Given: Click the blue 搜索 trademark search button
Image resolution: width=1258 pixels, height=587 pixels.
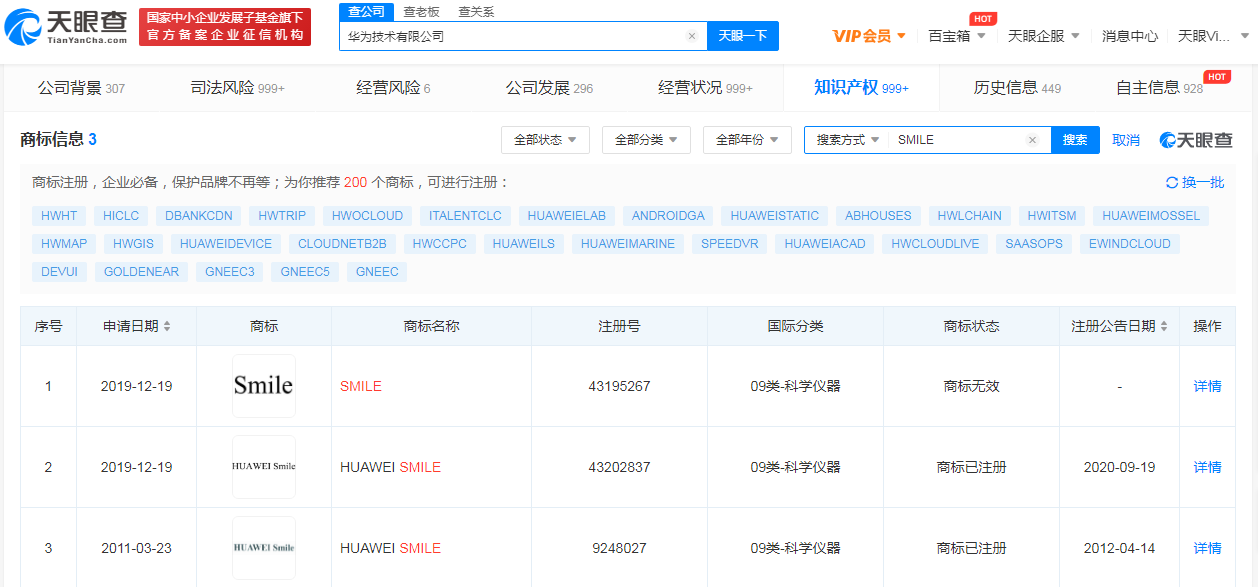Looking at the screenshot, I should (x=1075, y=140).
